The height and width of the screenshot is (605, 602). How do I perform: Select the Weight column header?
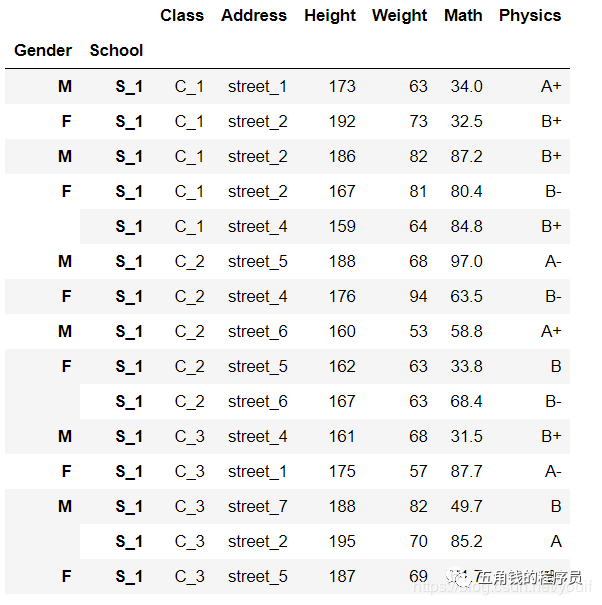[x=399, y=16]
